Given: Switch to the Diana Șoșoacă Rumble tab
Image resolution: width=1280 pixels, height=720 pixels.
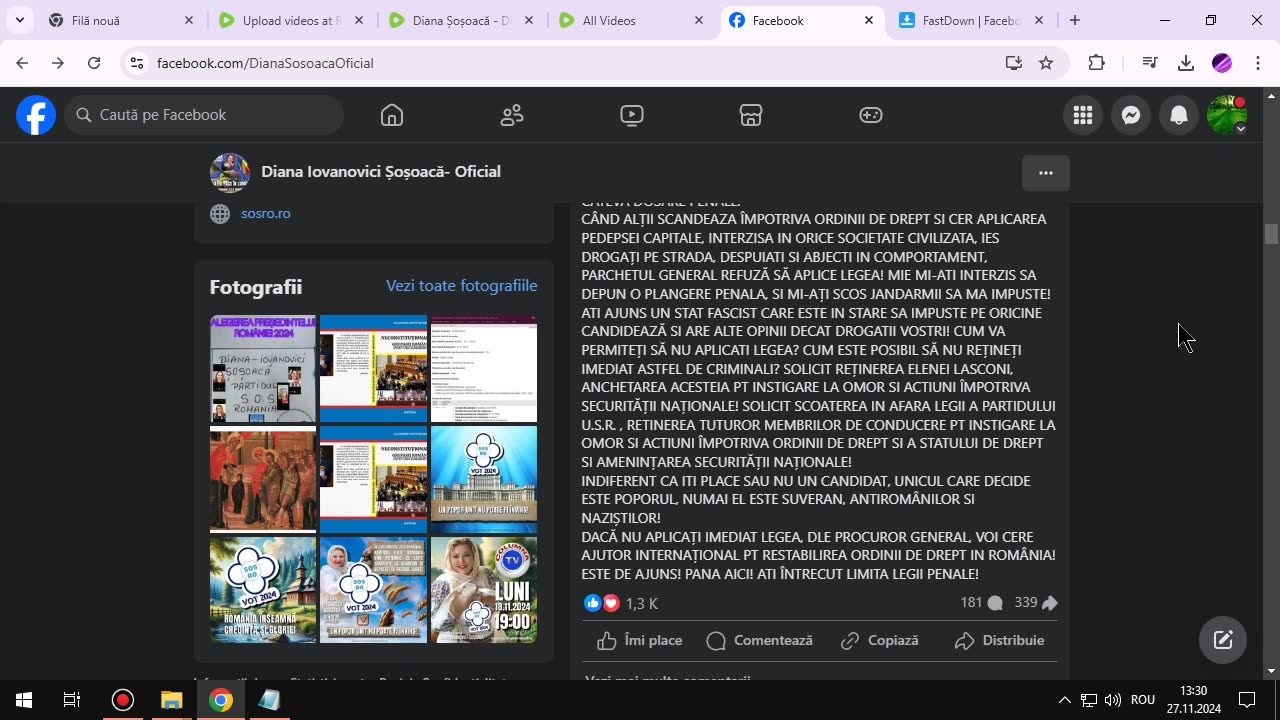Looking at the screenshot, I should 463,20.
